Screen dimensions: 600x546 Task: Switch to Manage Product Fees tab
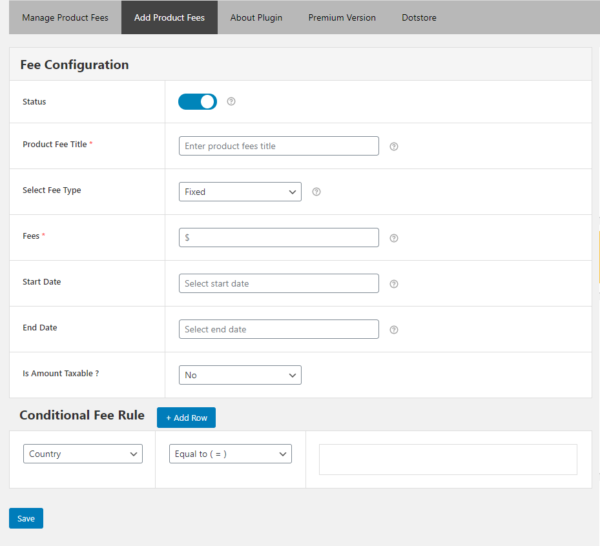tap(64, 18)
